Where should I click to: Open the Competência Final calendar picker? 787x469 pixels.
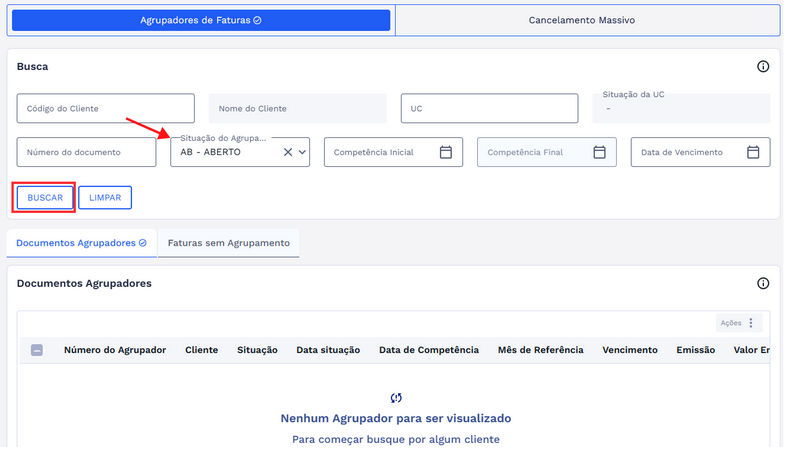(600, 152)
